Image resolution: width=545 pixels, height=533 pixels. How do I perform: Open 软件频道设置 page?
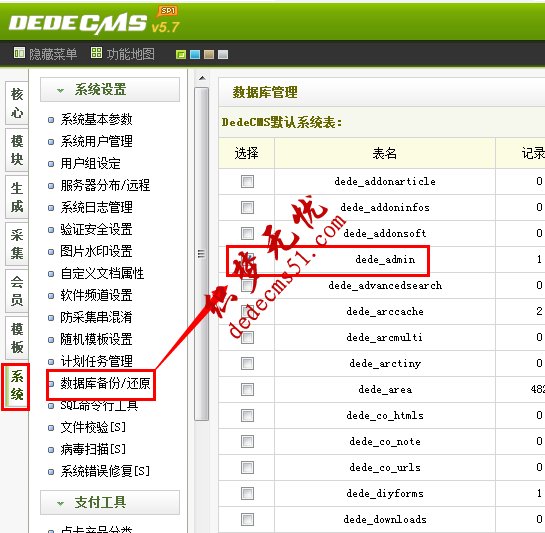[x=96, y=295]
